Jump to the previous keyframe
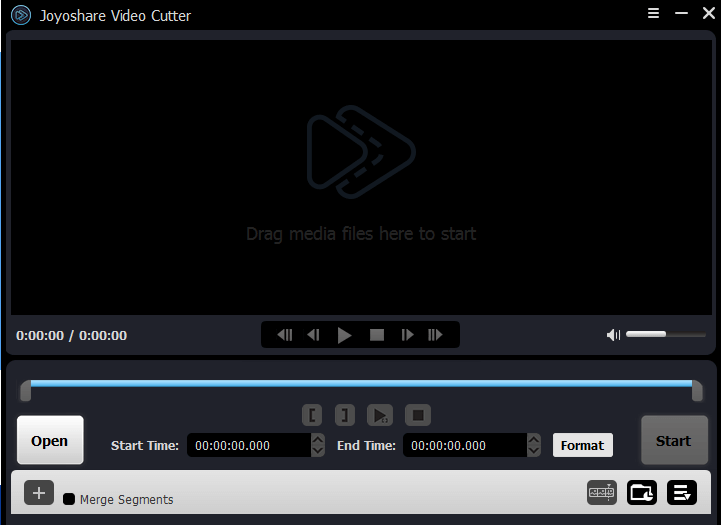 (x=285, y=335)
